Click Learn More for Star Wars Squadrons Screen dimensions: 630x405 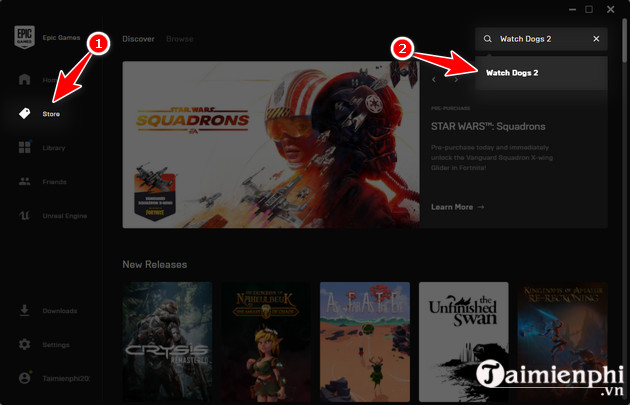[457, 207]
